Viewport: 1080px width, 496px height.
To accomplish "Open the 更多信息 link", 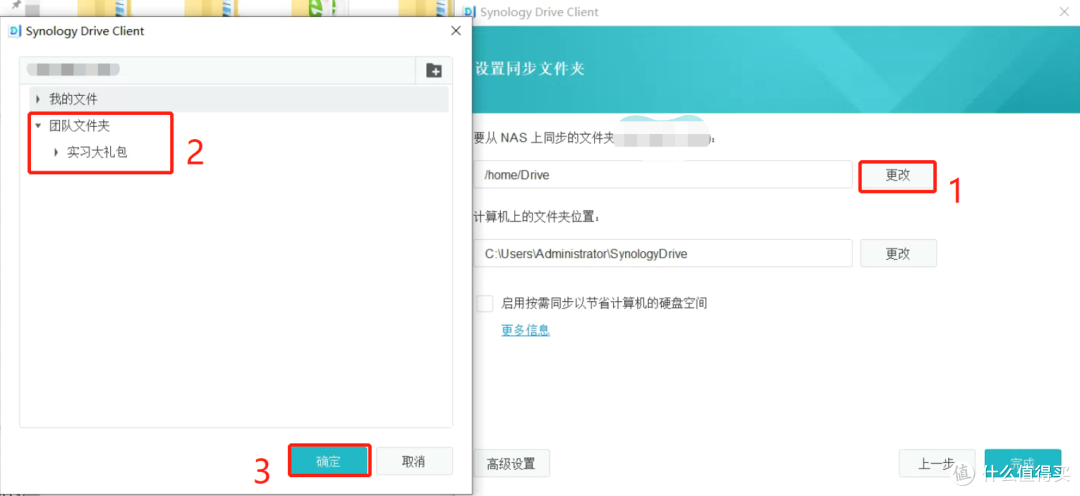I will [526, 330].
